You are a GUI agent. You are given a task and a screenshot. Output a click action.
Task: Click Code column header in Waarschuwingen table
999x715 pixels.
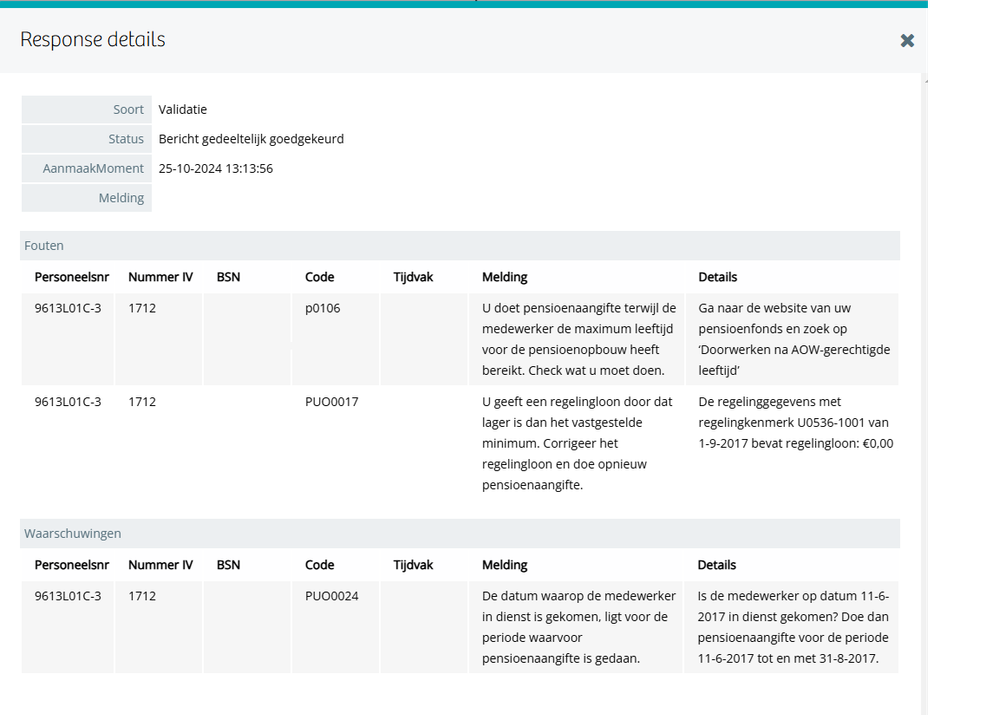tap(320, 565)
